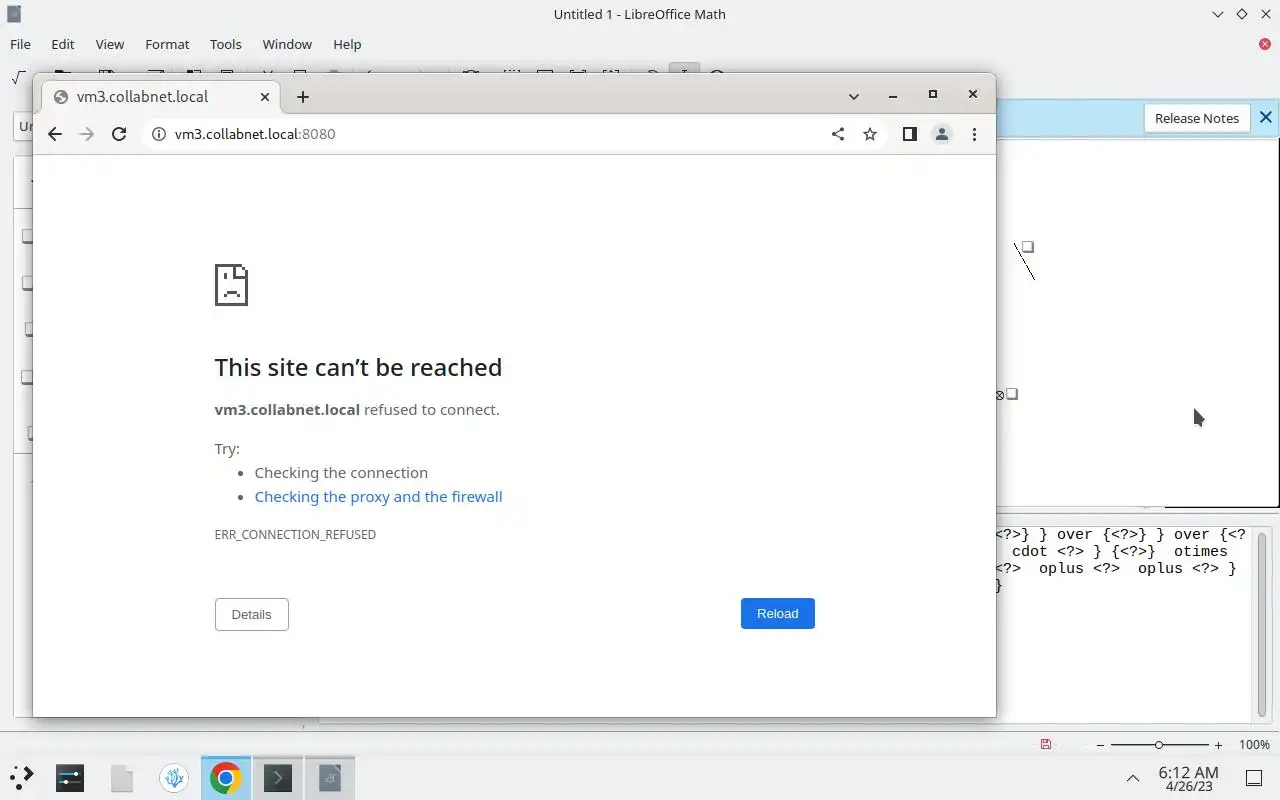Screen dimensions: 1280x800
Task: Open the LibreOffice View menu
Action: point(110,44)
